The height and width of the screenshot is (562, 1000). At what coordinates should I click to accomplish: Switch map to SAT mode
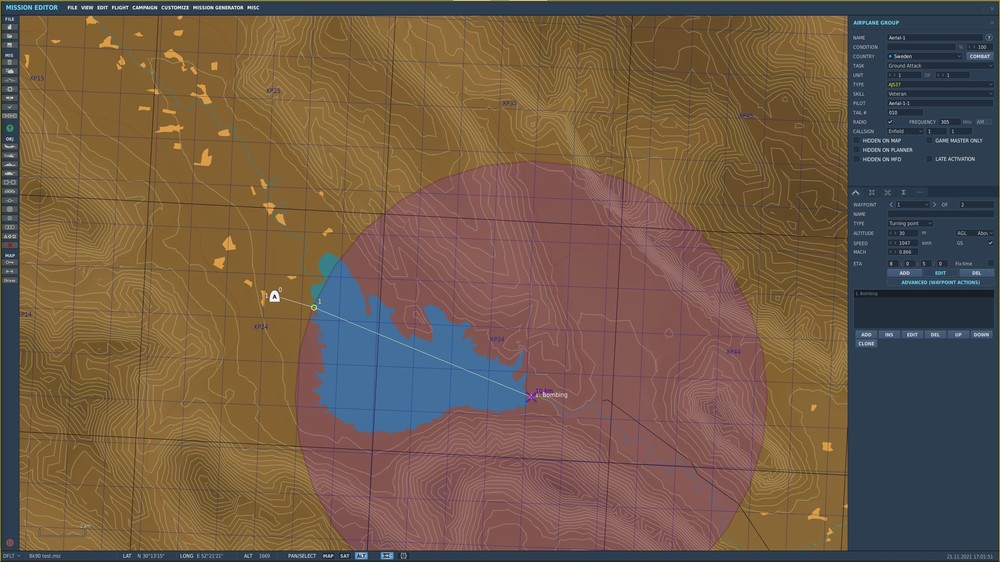(x=344, y=556)
